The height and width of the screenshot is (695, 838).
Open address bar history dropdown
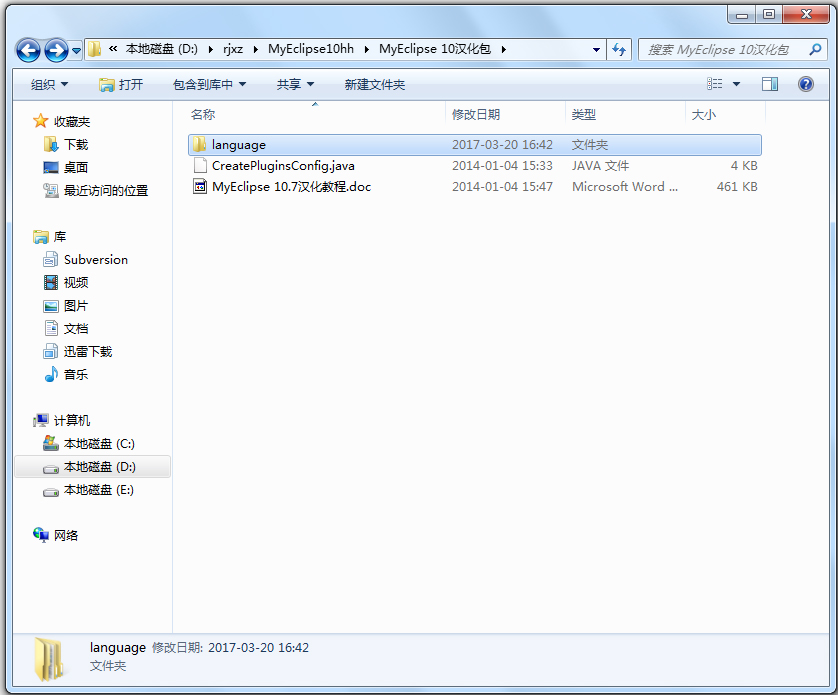tap(596, 50)
